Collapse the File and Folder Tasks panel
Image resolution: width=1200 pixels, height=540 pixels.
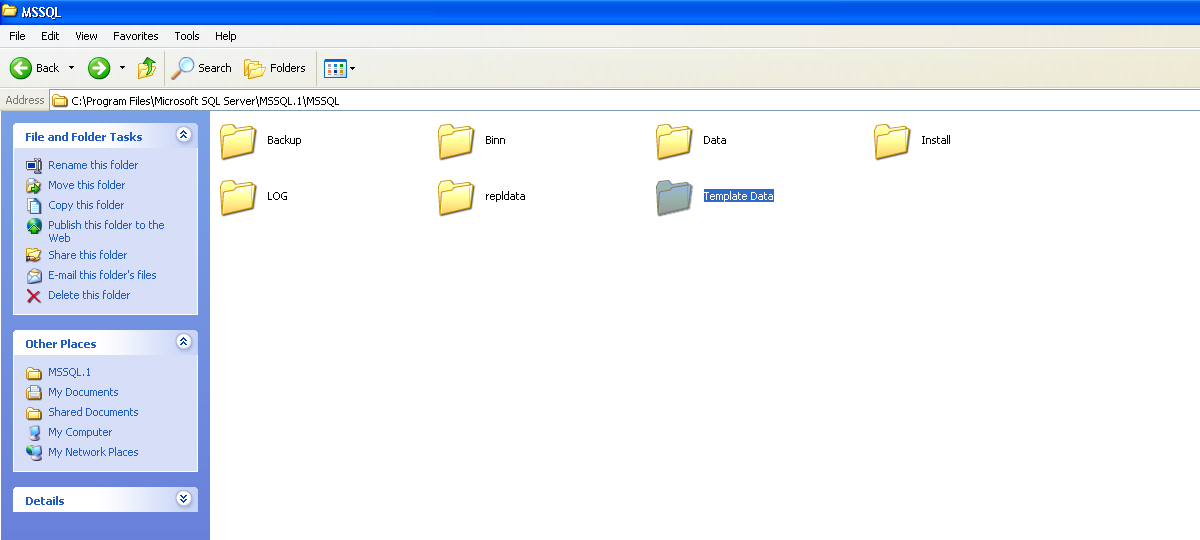pos(183,135)
